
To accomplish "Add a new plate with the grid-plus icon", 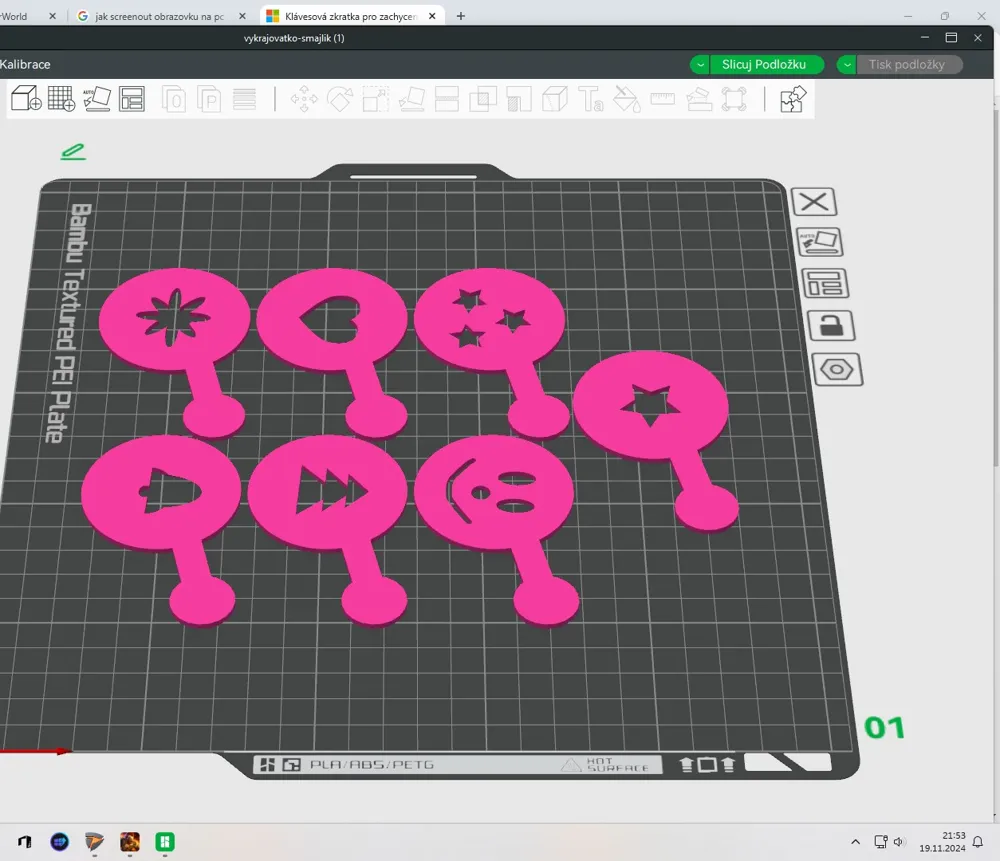I will click(x=62, y=99).
